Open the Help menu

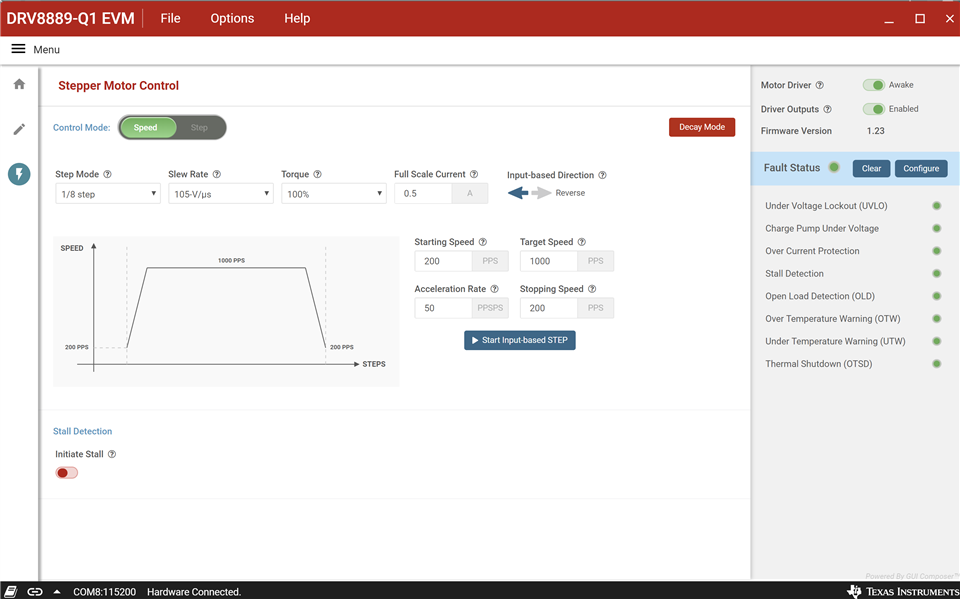pyautogui.click(x=297, y=18)
